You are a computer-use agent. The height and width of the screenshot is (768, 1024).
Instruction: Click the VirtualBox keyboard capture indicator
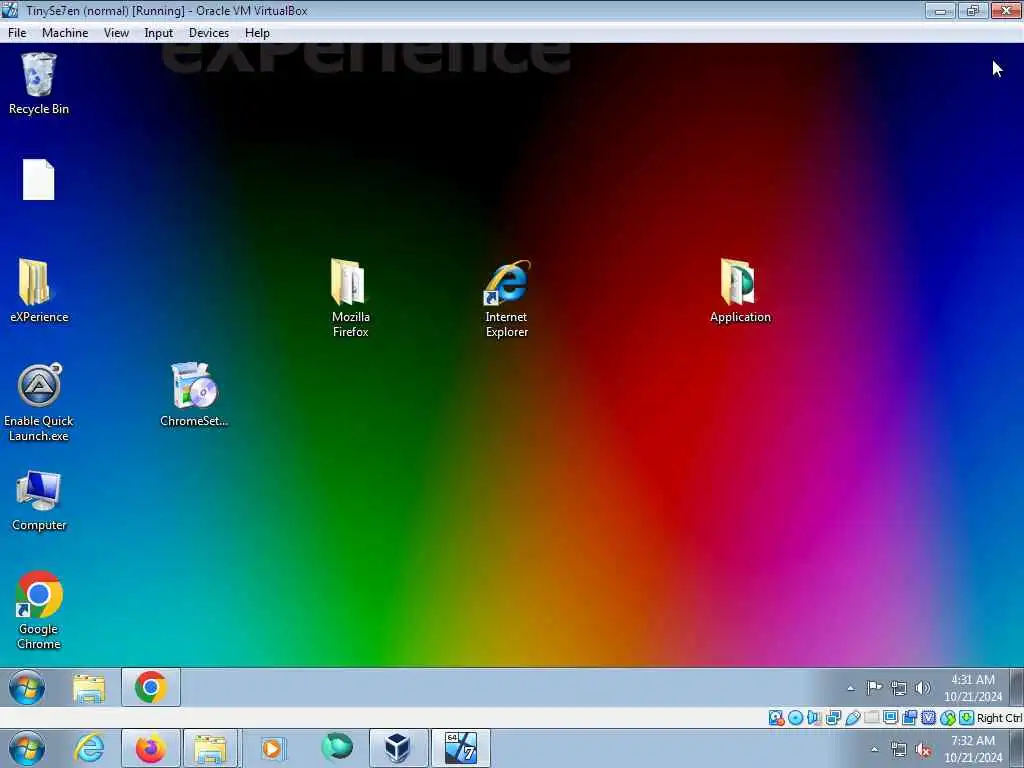coord(967,718)
